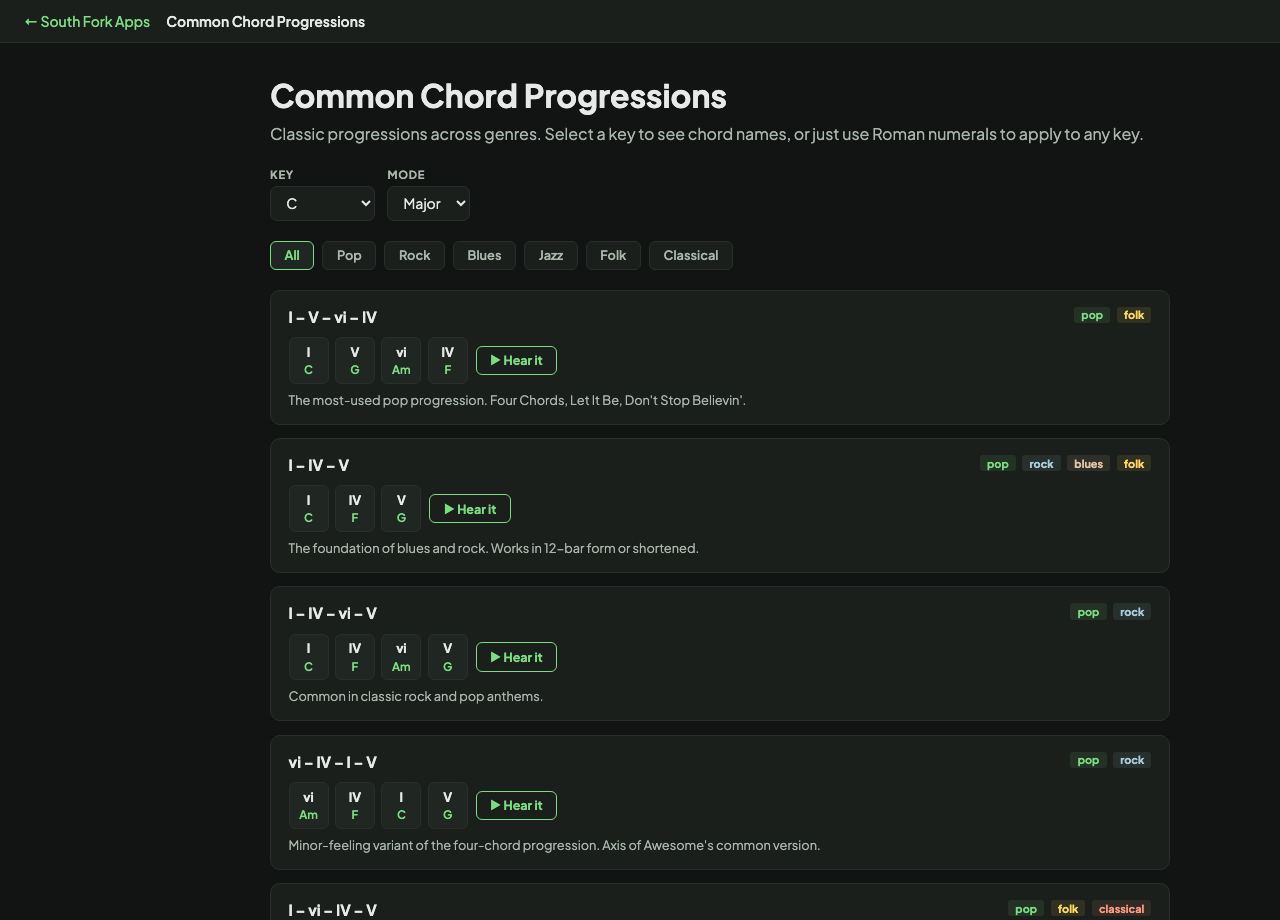Click the rock tag on I – IV – vi – V card
Screen dimensions: 1280x920
coord(1132,612)
